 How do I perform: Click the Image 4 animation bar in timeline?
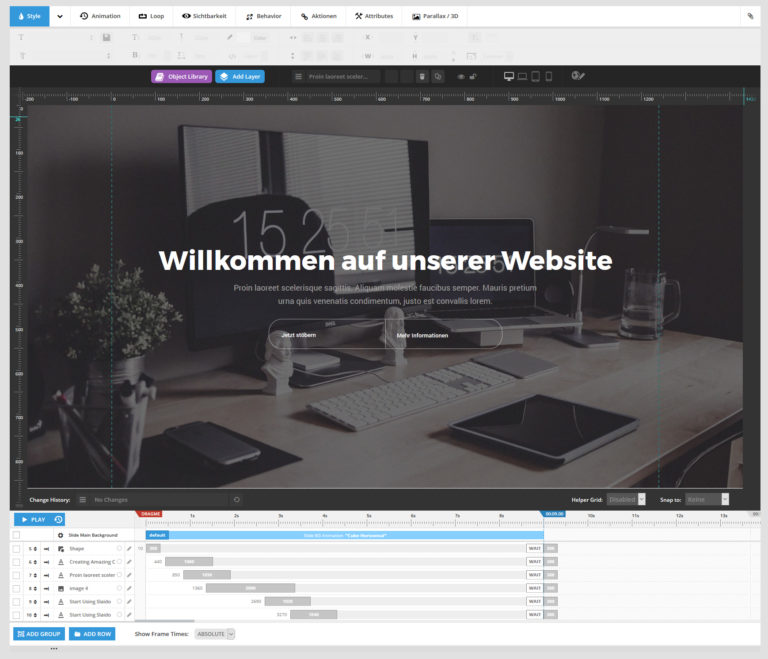coord(250,588)
